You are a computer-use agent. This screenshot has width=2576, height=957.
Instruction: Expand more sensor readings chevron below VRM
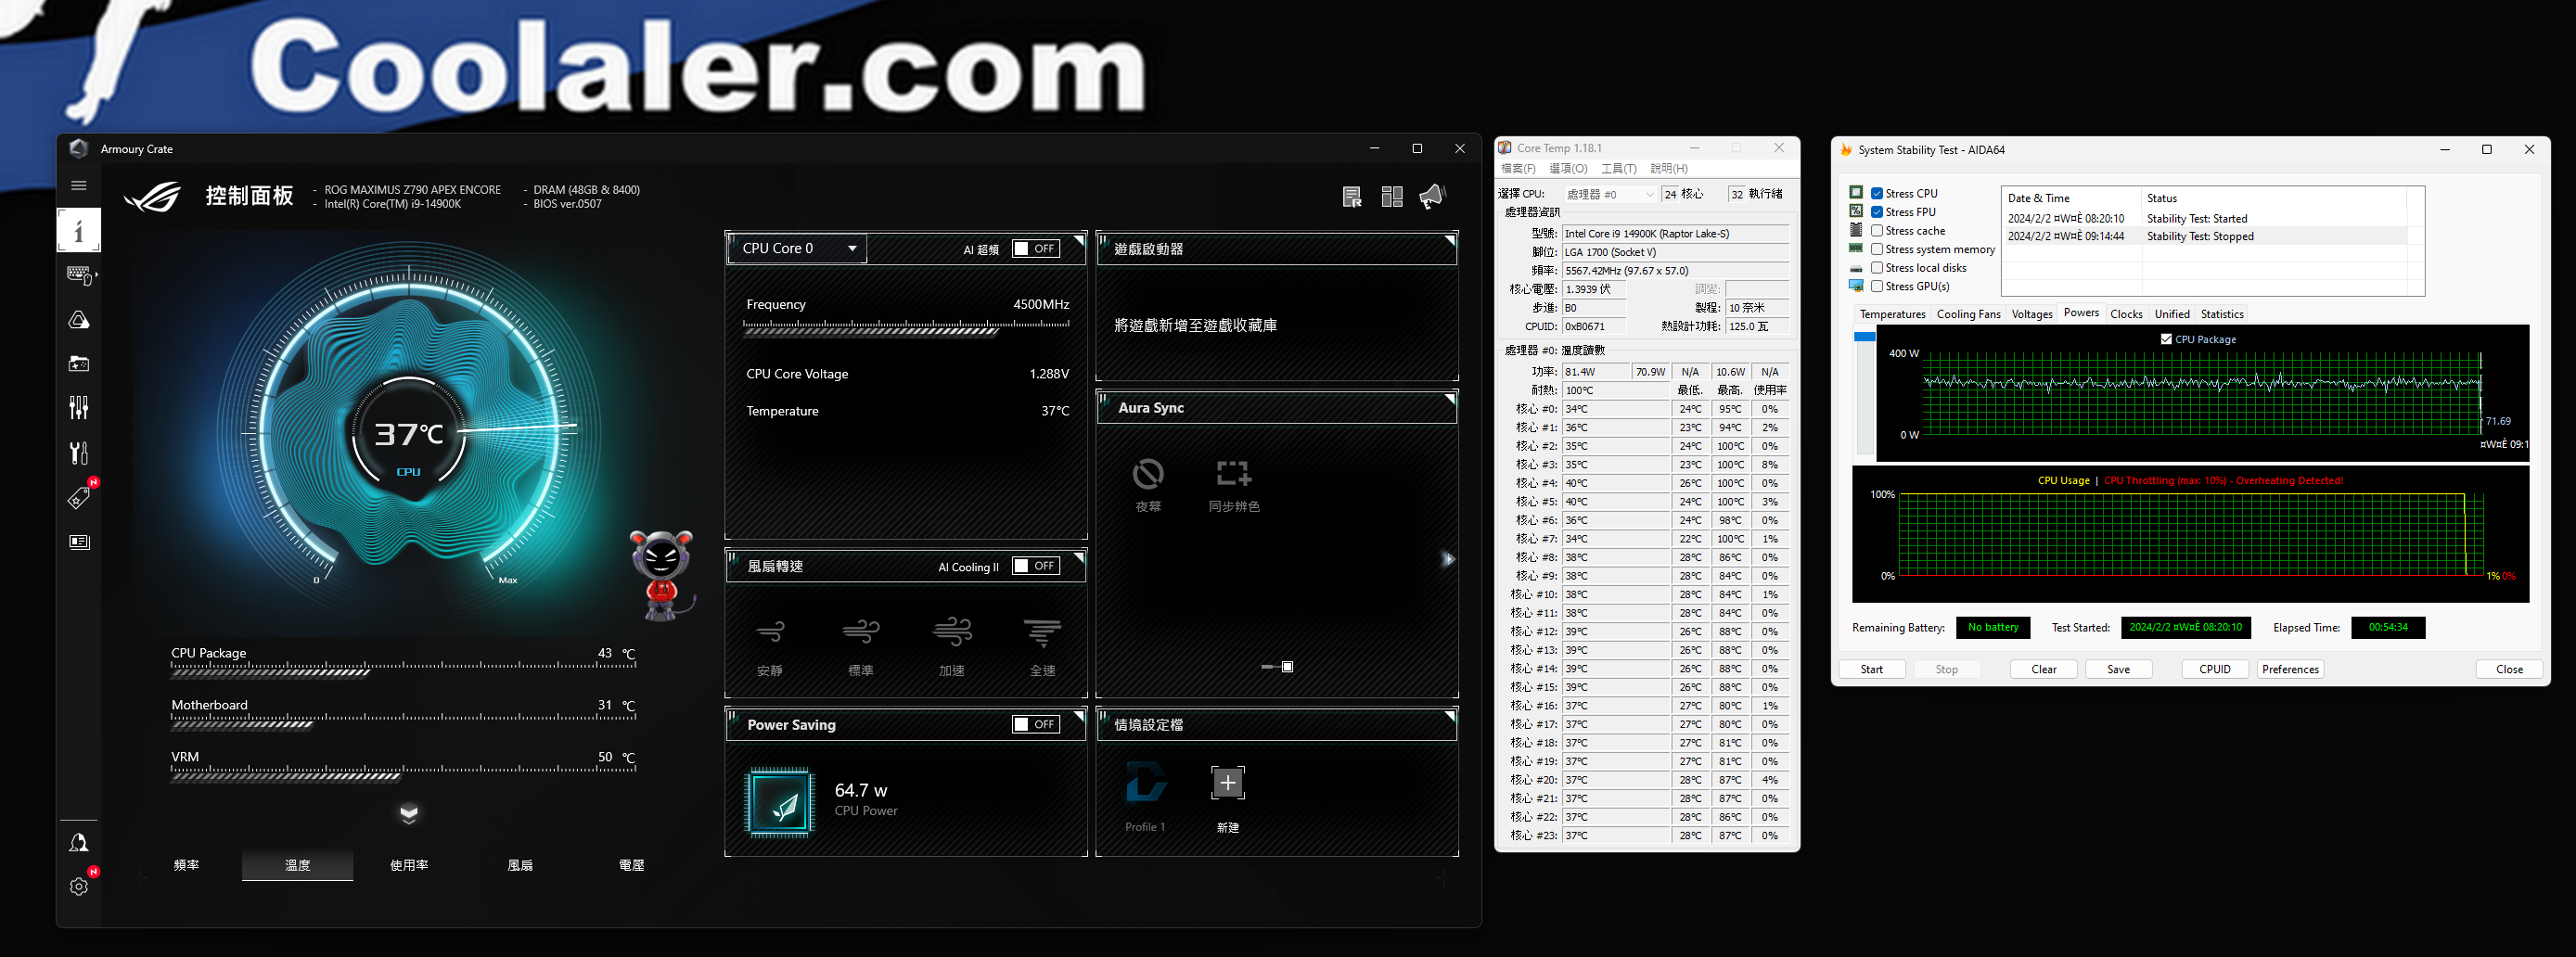pyautogui.click(x=408, y=813)
